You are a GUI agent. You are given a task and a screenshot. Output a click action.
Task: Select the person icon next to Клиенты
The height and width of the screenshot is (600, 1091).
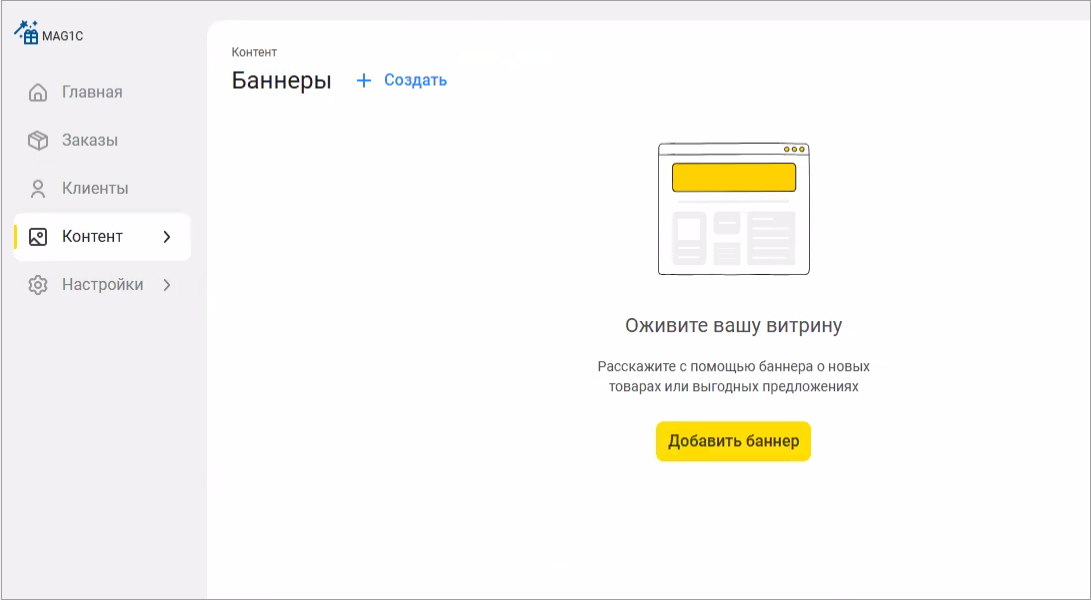pos(38,188)
